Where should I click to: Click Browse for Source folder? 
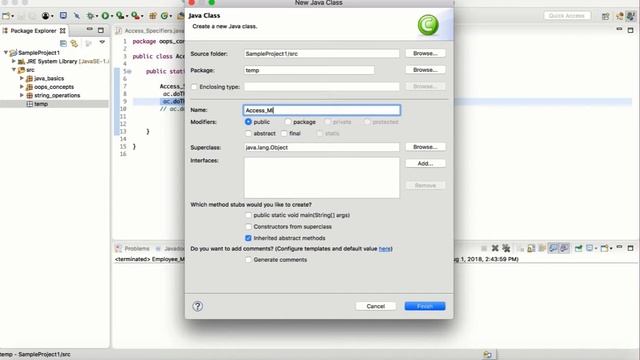pos(425,53)
